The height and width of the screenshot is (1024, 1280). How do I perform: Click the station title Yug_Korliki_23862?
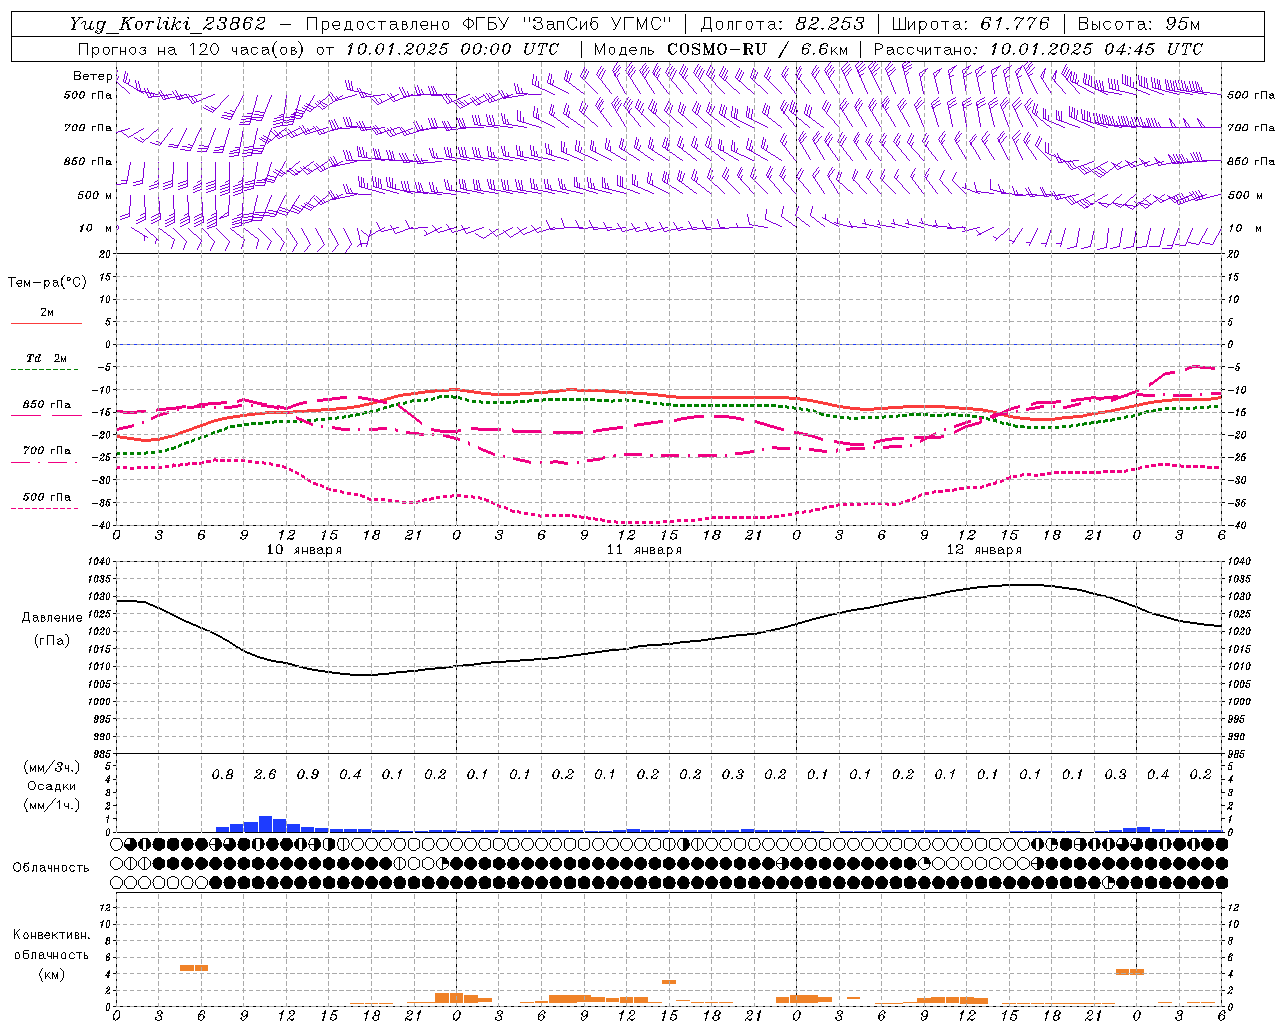(x=168, y=24)
